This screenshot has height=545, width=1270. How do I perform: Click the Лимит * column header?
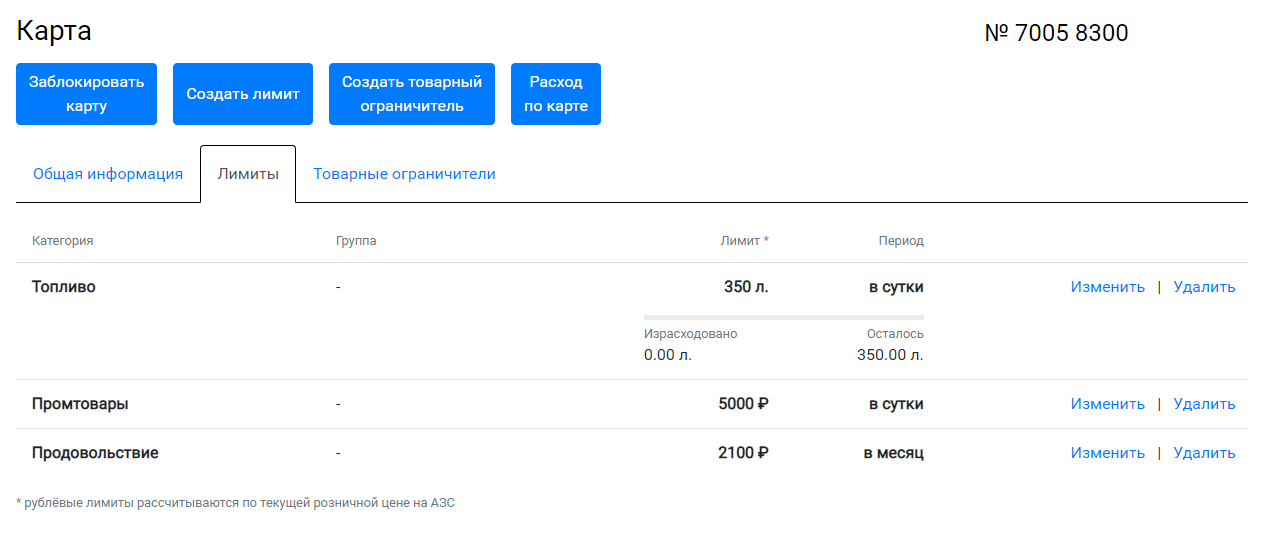[x=744, y=241]
